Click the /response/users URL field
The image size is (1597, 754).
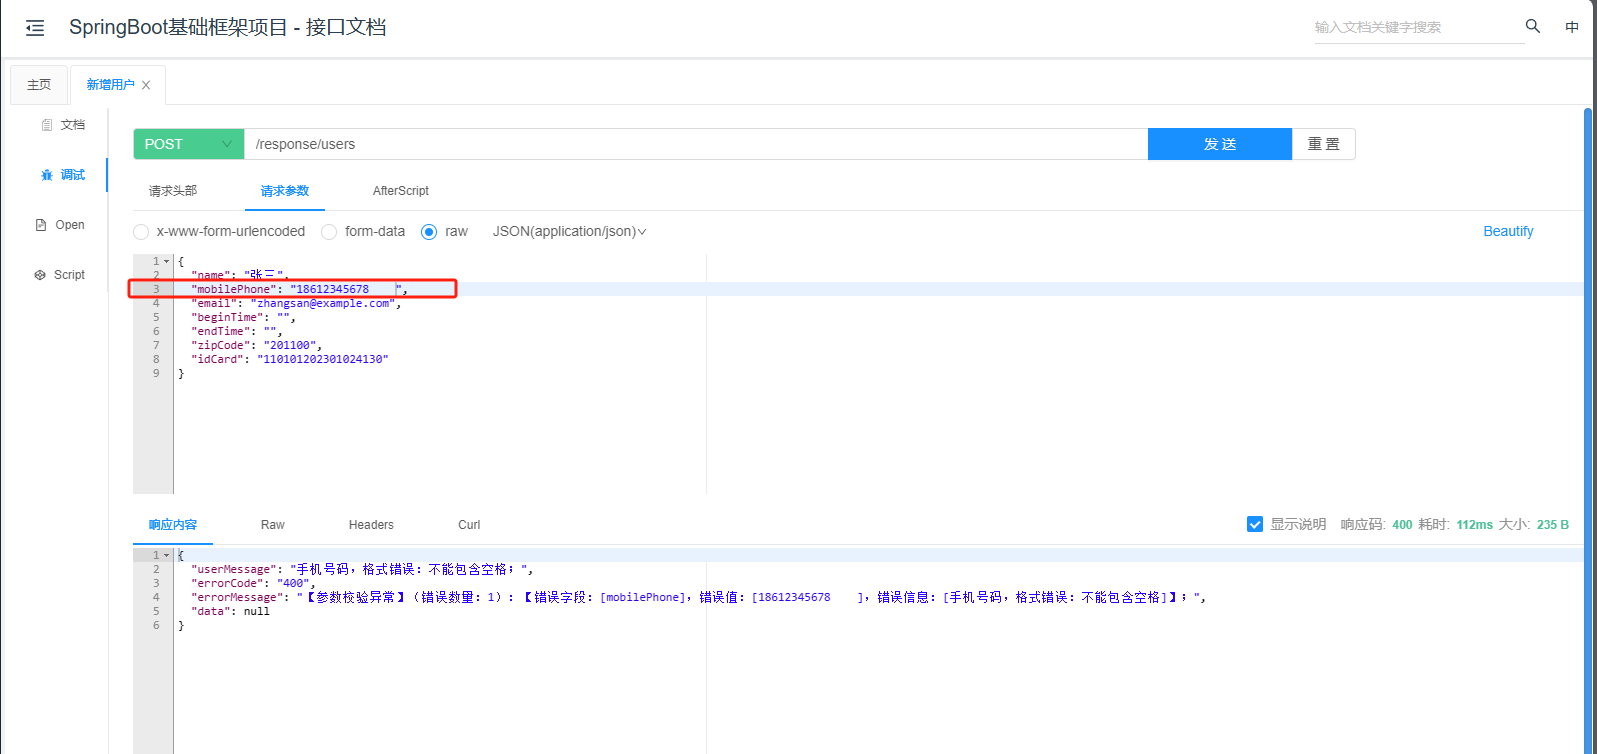(x=696, y=144)
